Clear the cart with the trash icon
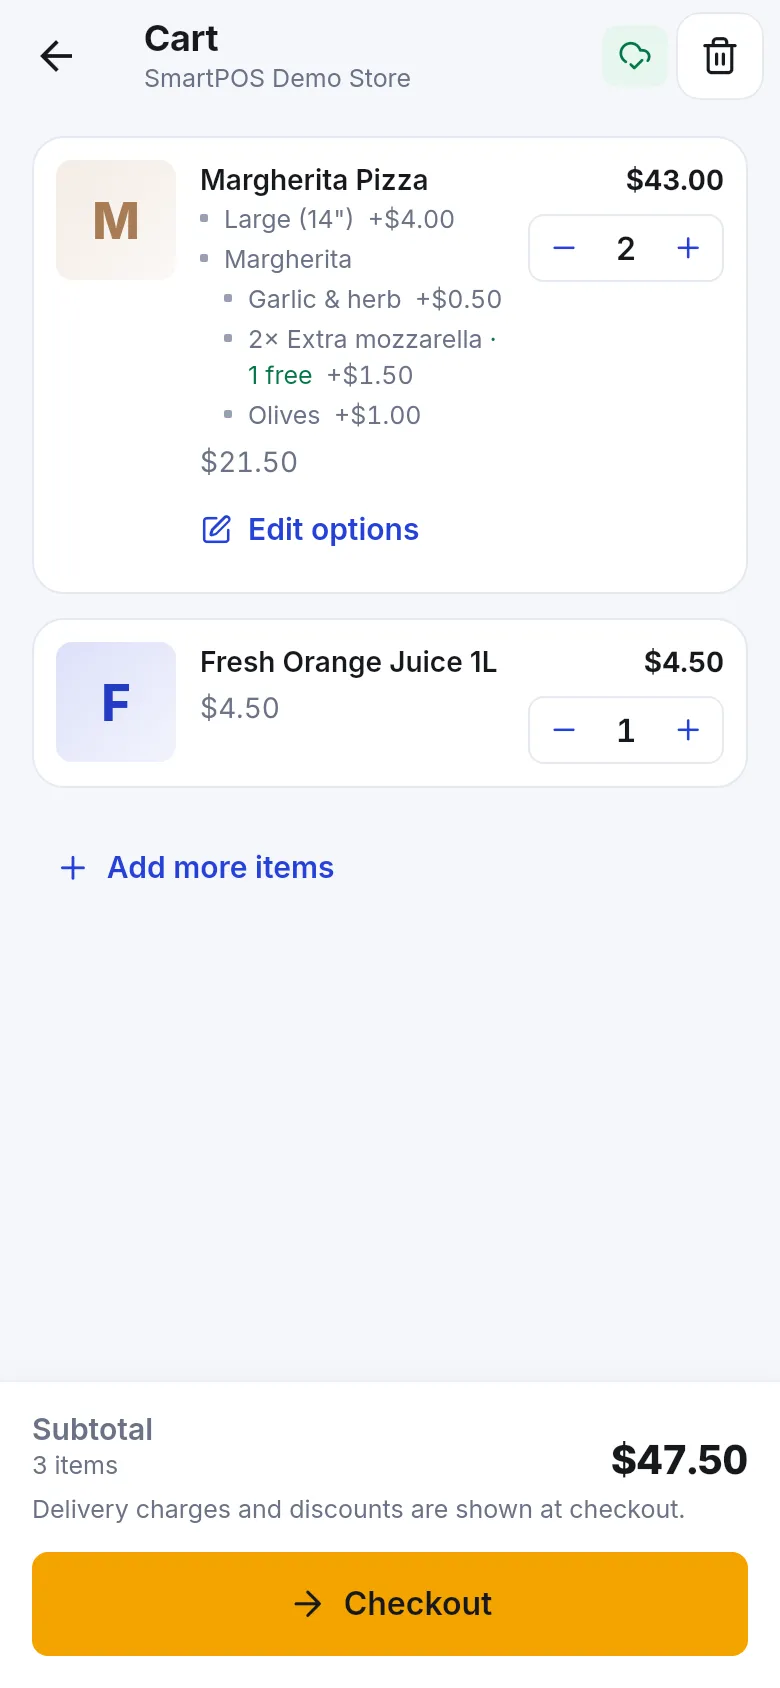 click(720, 56)
